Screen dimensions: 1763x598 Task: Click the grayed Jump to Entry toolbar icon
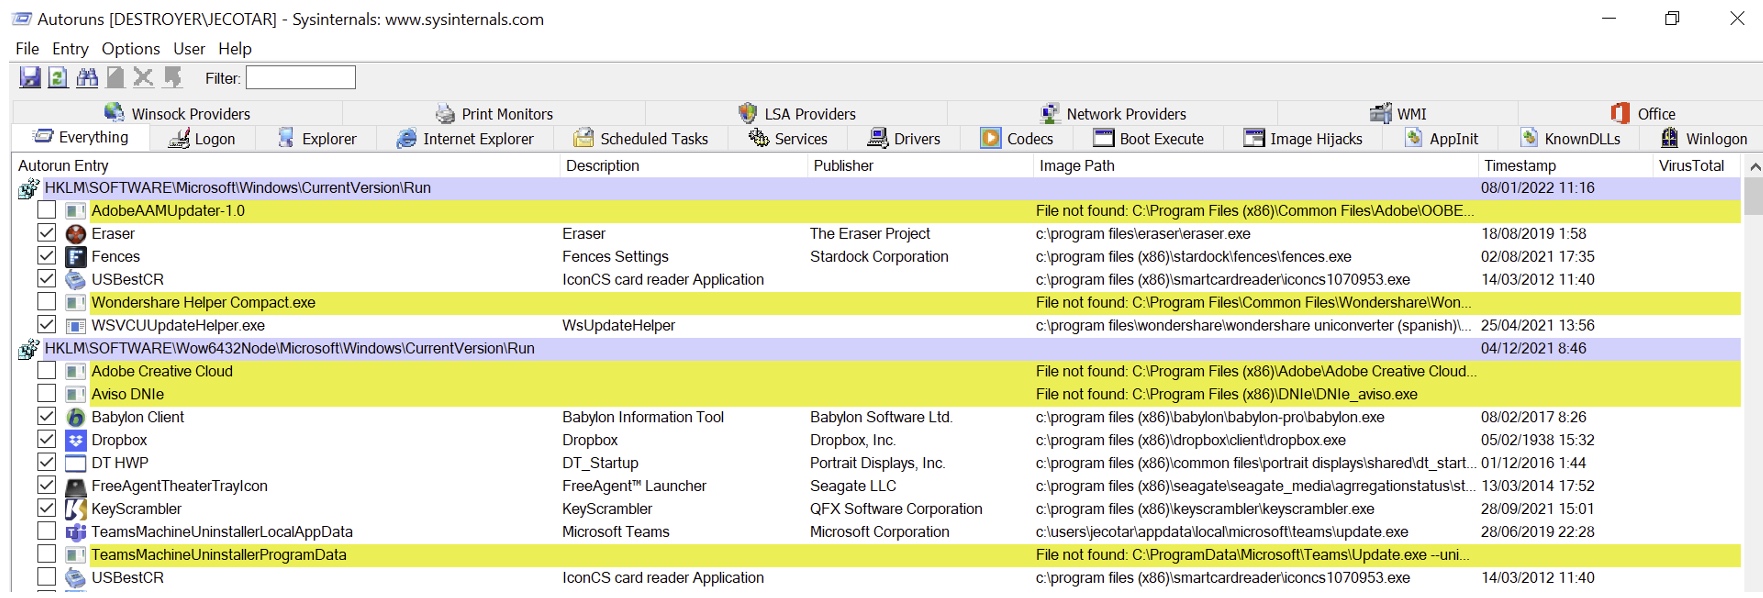click(173, 77)
